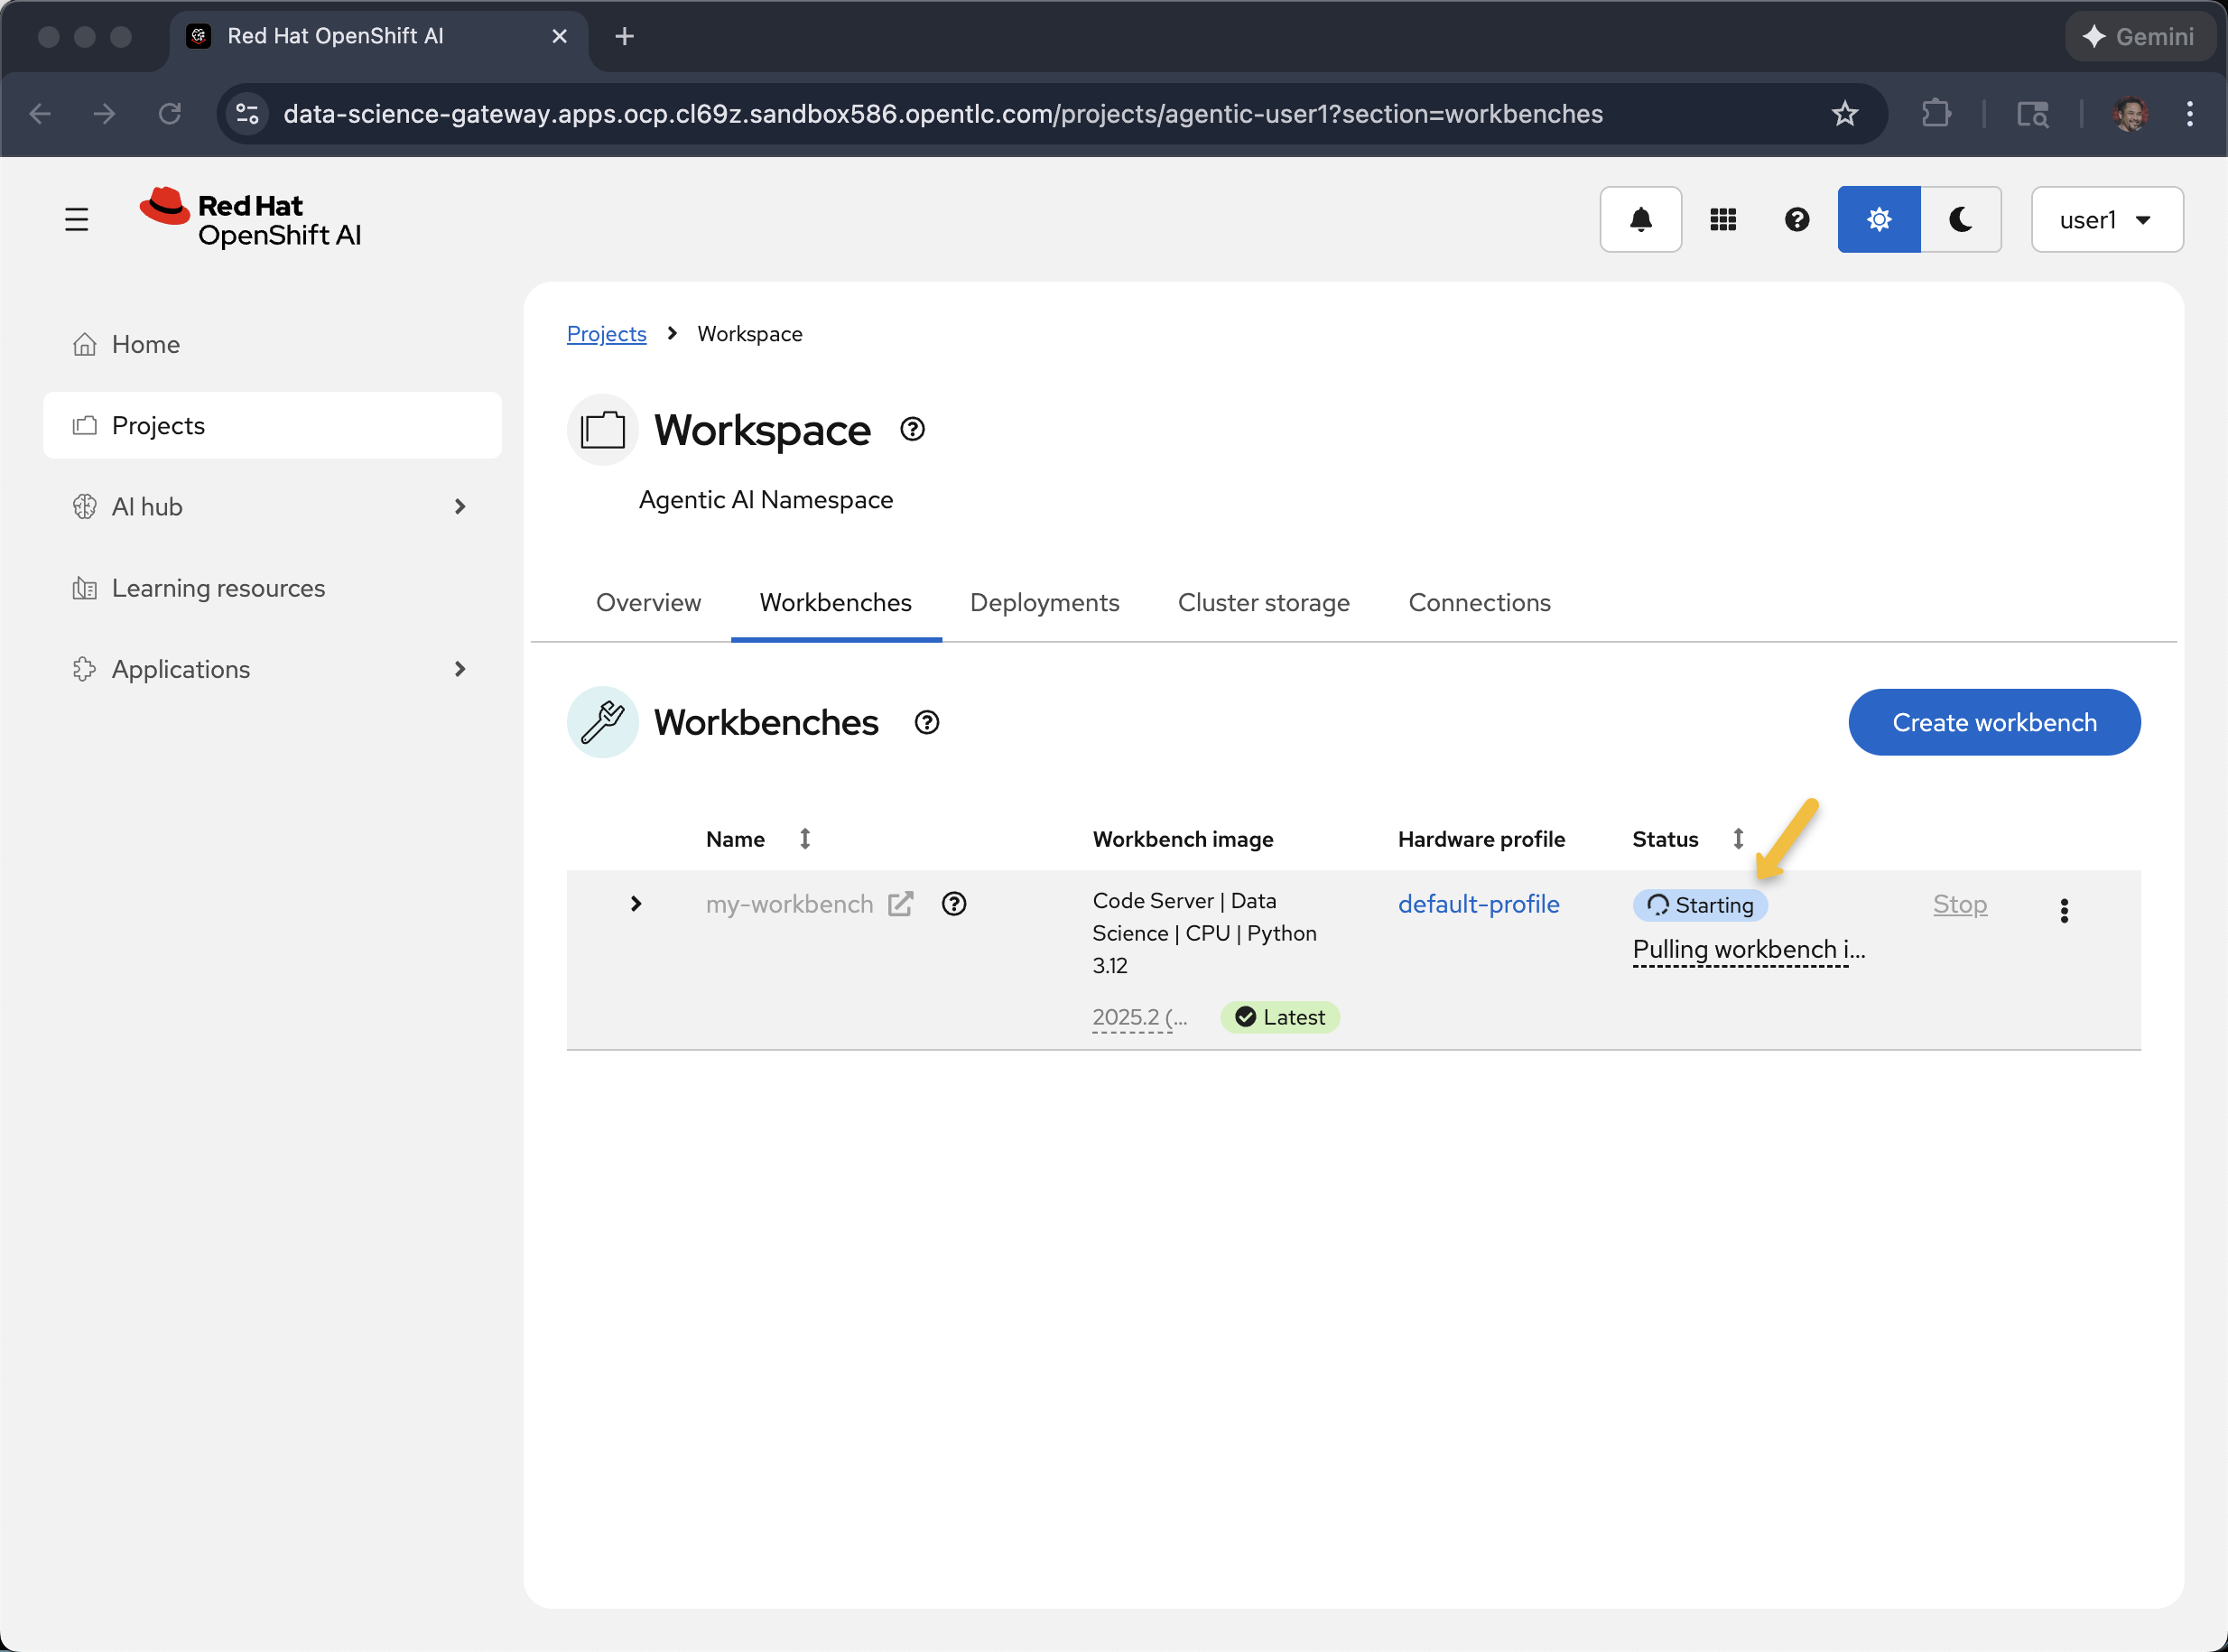2228x1652 pixels.
Task: Click help icon next to my-workbench
Action: coord(954,904)
